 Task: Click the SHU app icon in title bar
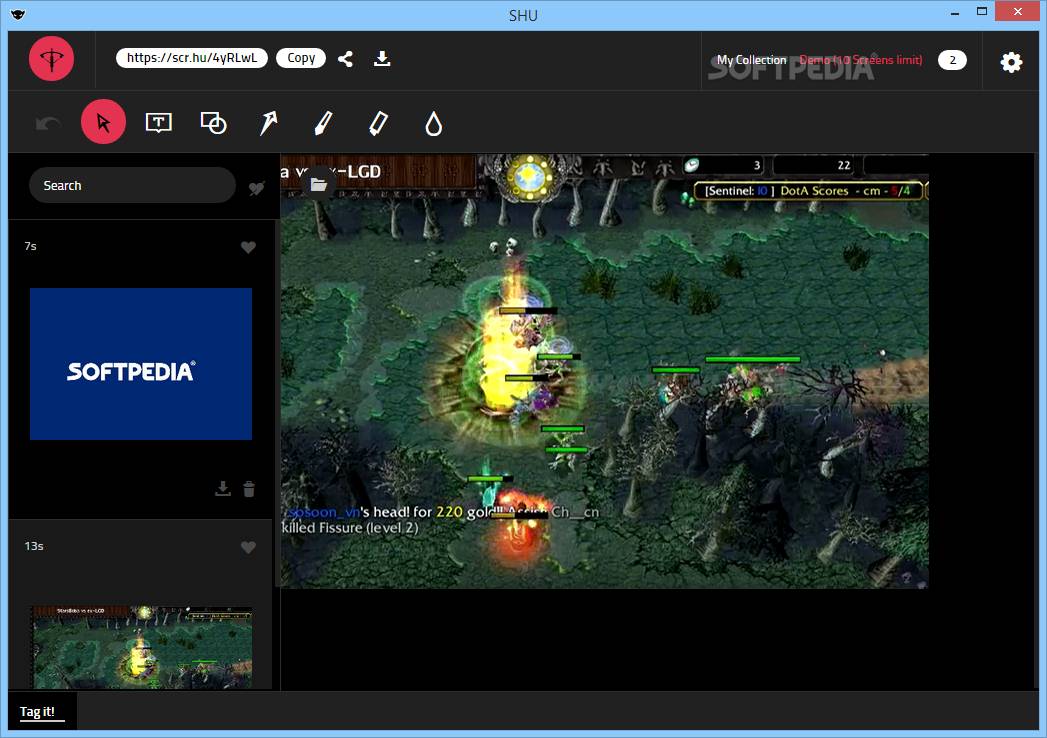pos(17,14)
